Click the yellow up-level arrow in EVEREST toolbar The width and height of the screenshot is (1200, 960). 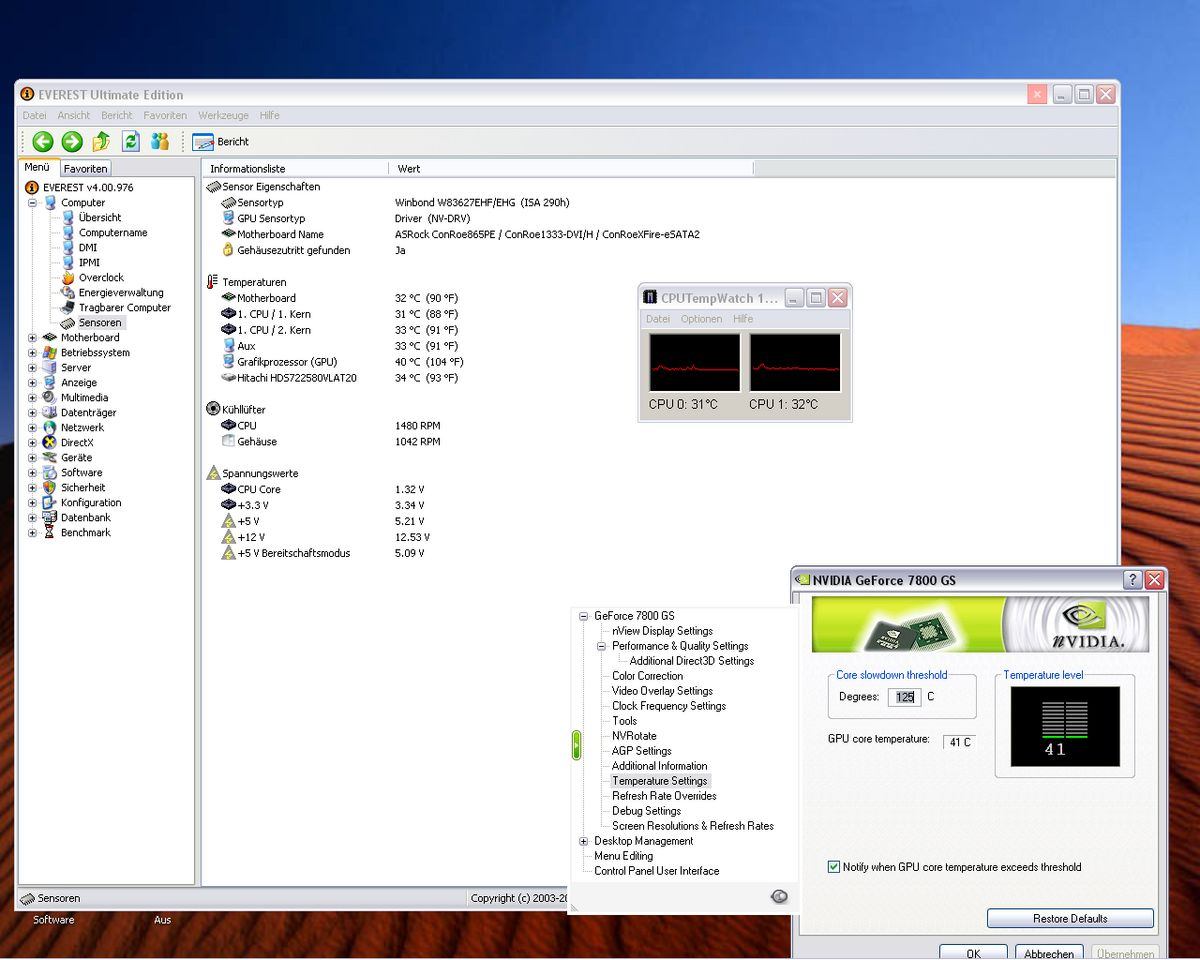click(x=101, y=142)
